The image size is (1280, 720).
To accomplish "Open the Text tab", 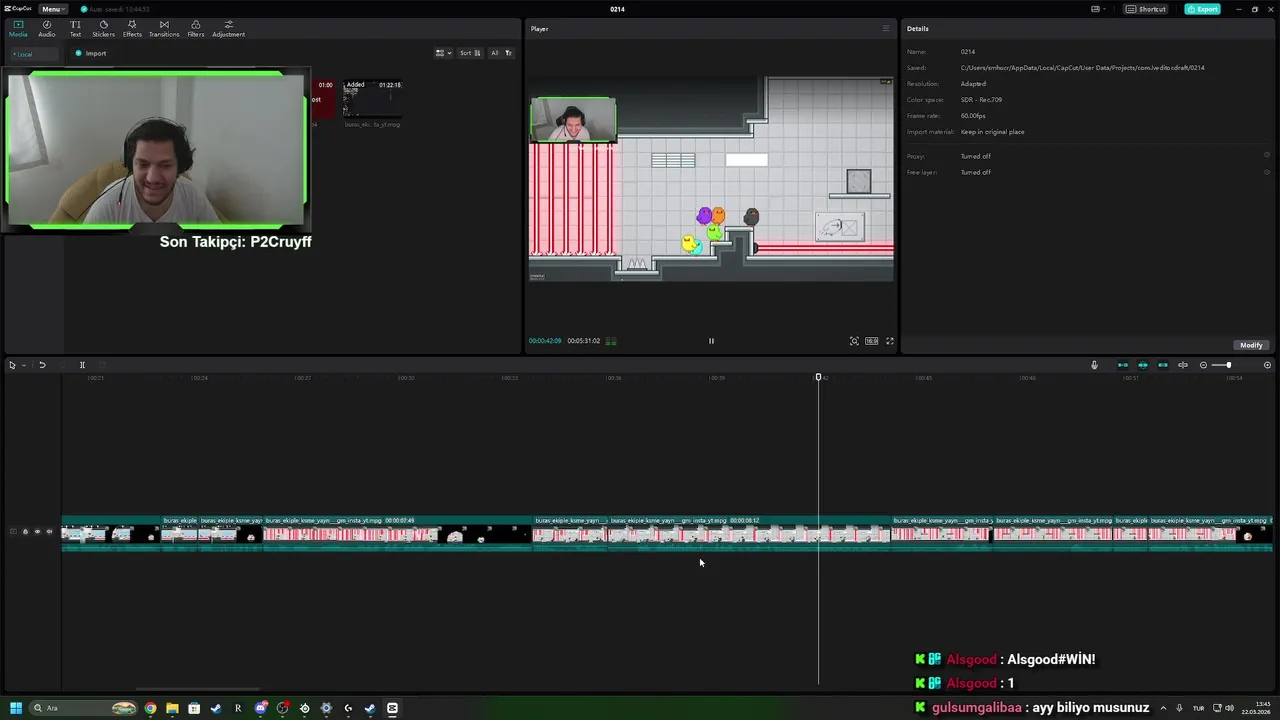I will tap(75, 28).
